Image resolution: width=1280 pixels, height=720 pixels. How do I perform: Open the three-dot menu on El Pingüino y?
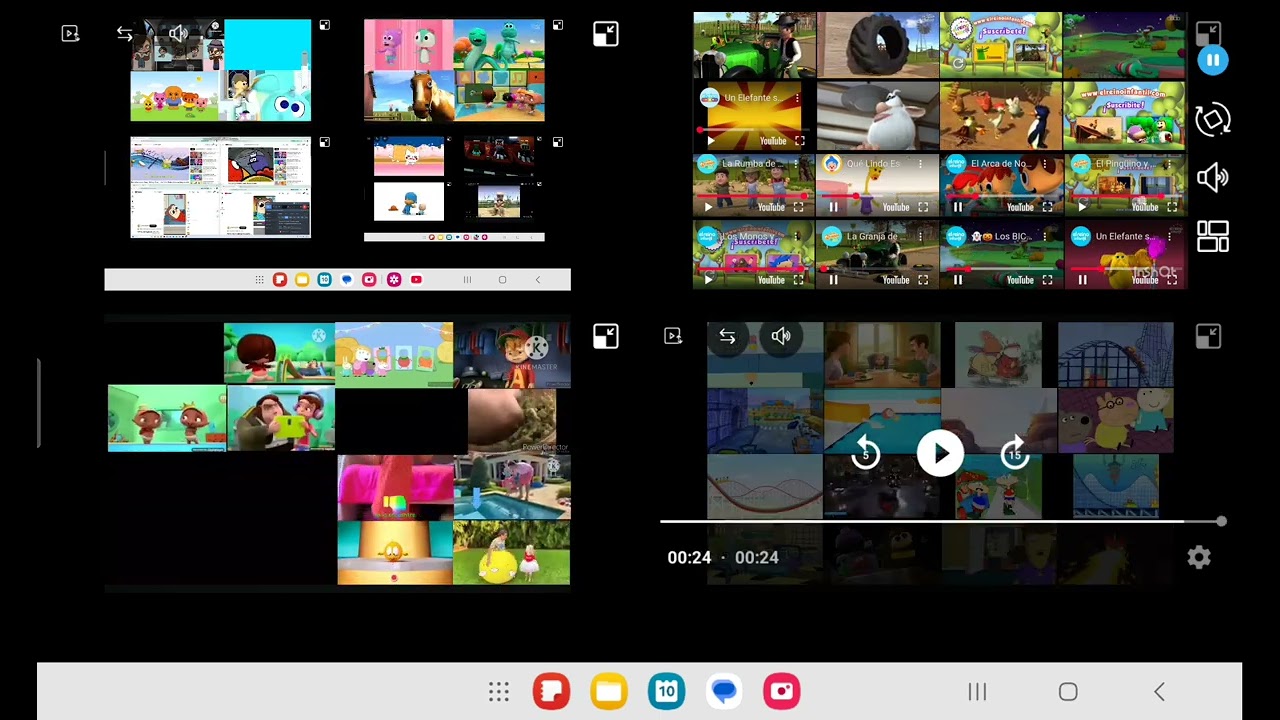[1170, 164]
